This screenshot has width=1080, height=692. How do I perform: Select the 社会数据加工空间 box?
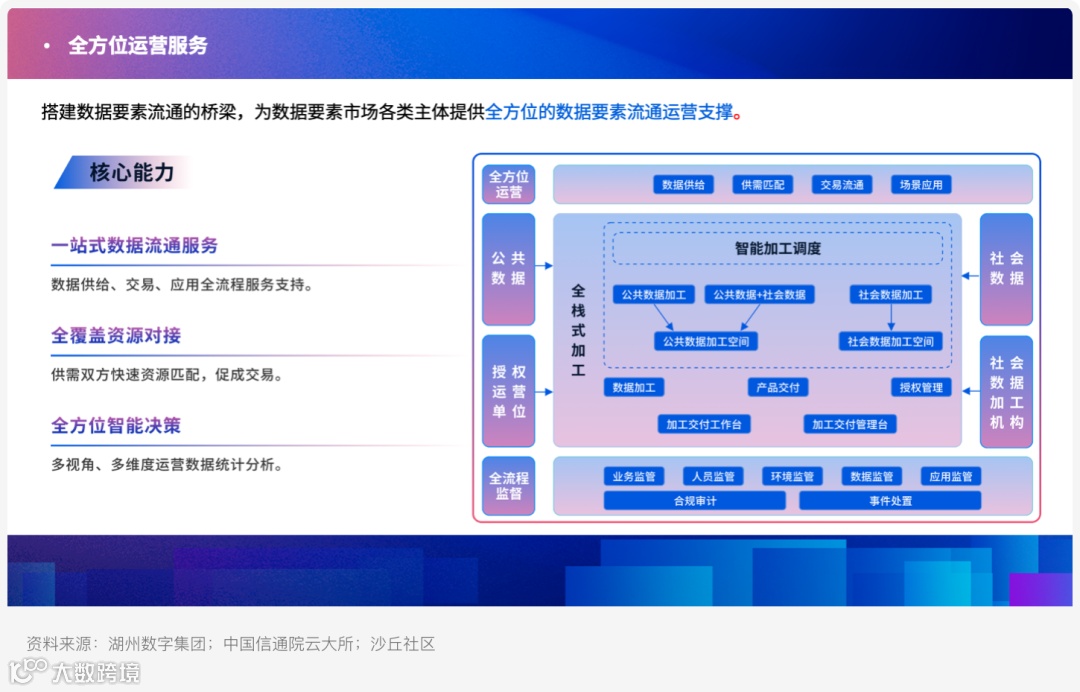coord(891,342)
